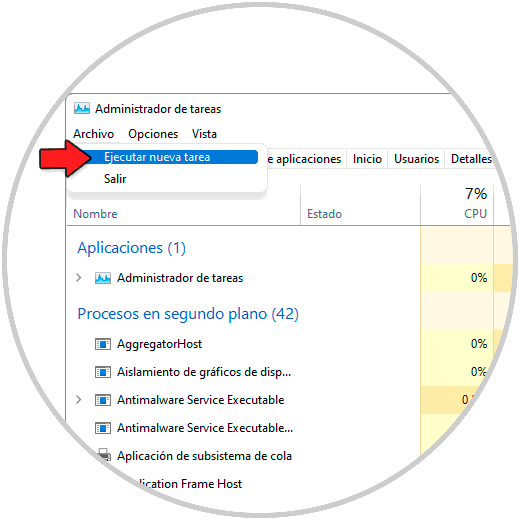This screenshot has width=520, height=520.
Task: Click the Aplicación de subsistema de cola printer icon
Action: pos(104,455)
